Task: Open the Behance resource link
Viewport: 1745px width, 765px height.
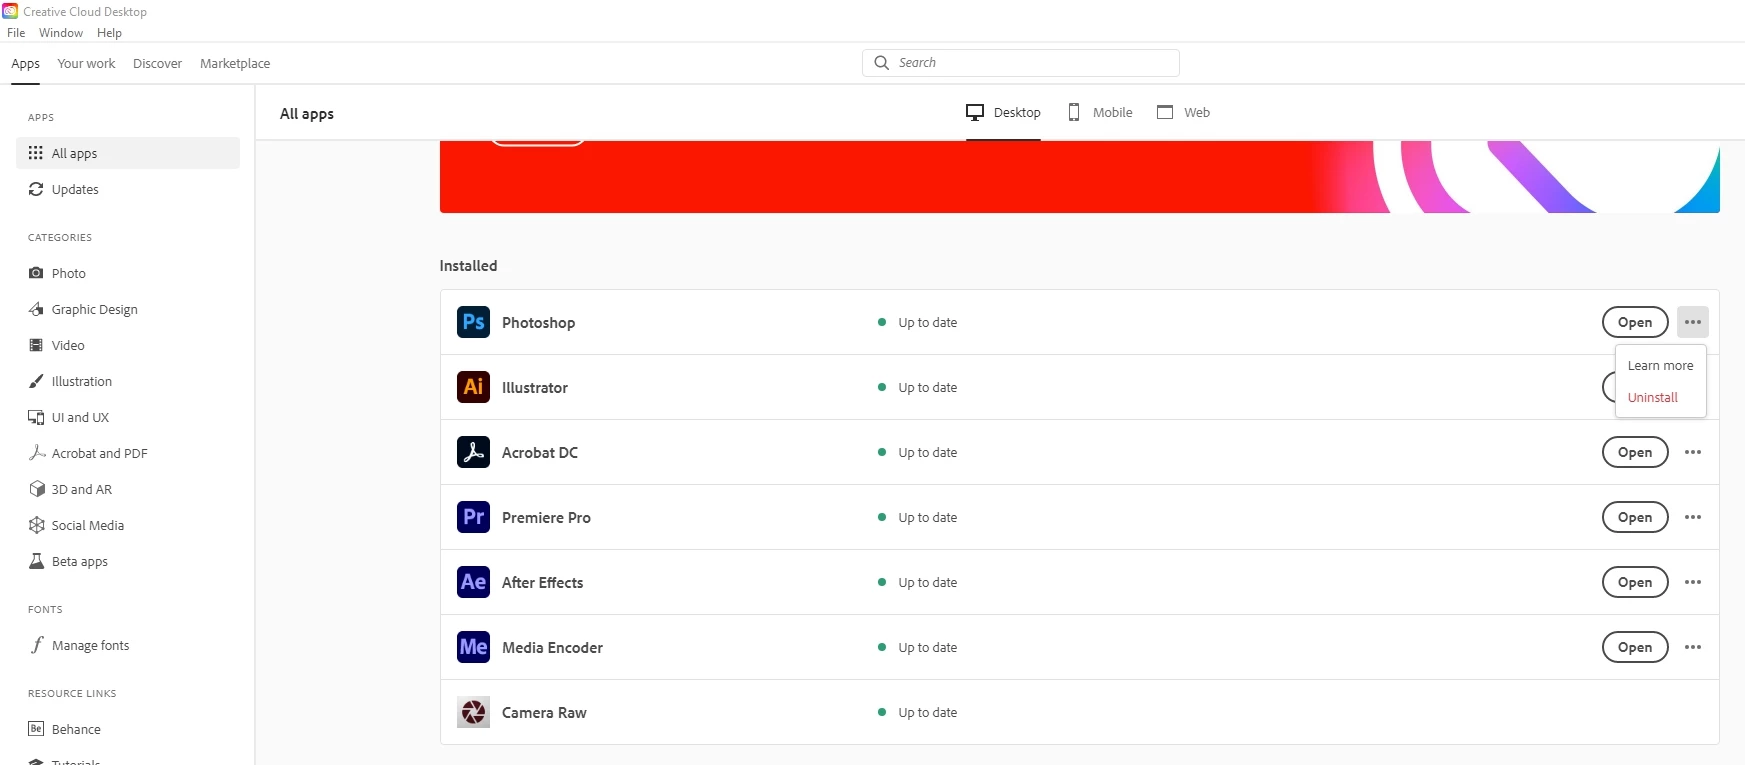Action: [128, 729]
